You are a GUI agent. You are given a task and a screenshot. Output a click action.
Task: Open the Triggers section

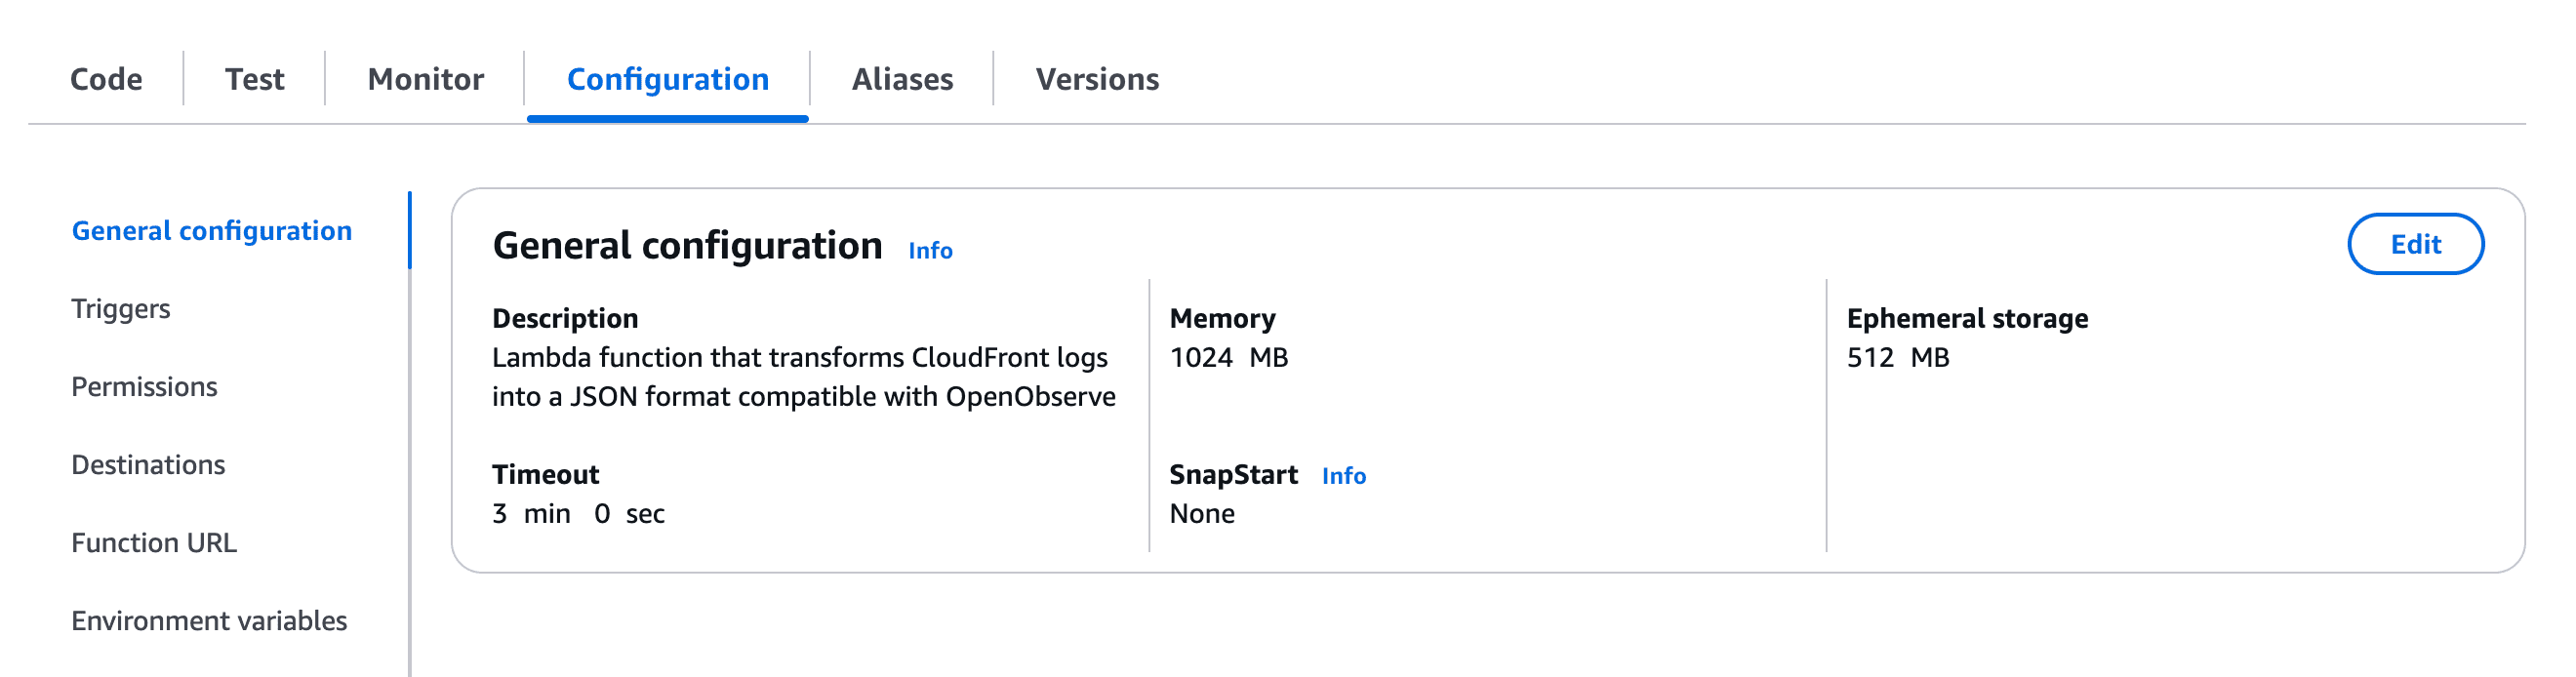121,309
